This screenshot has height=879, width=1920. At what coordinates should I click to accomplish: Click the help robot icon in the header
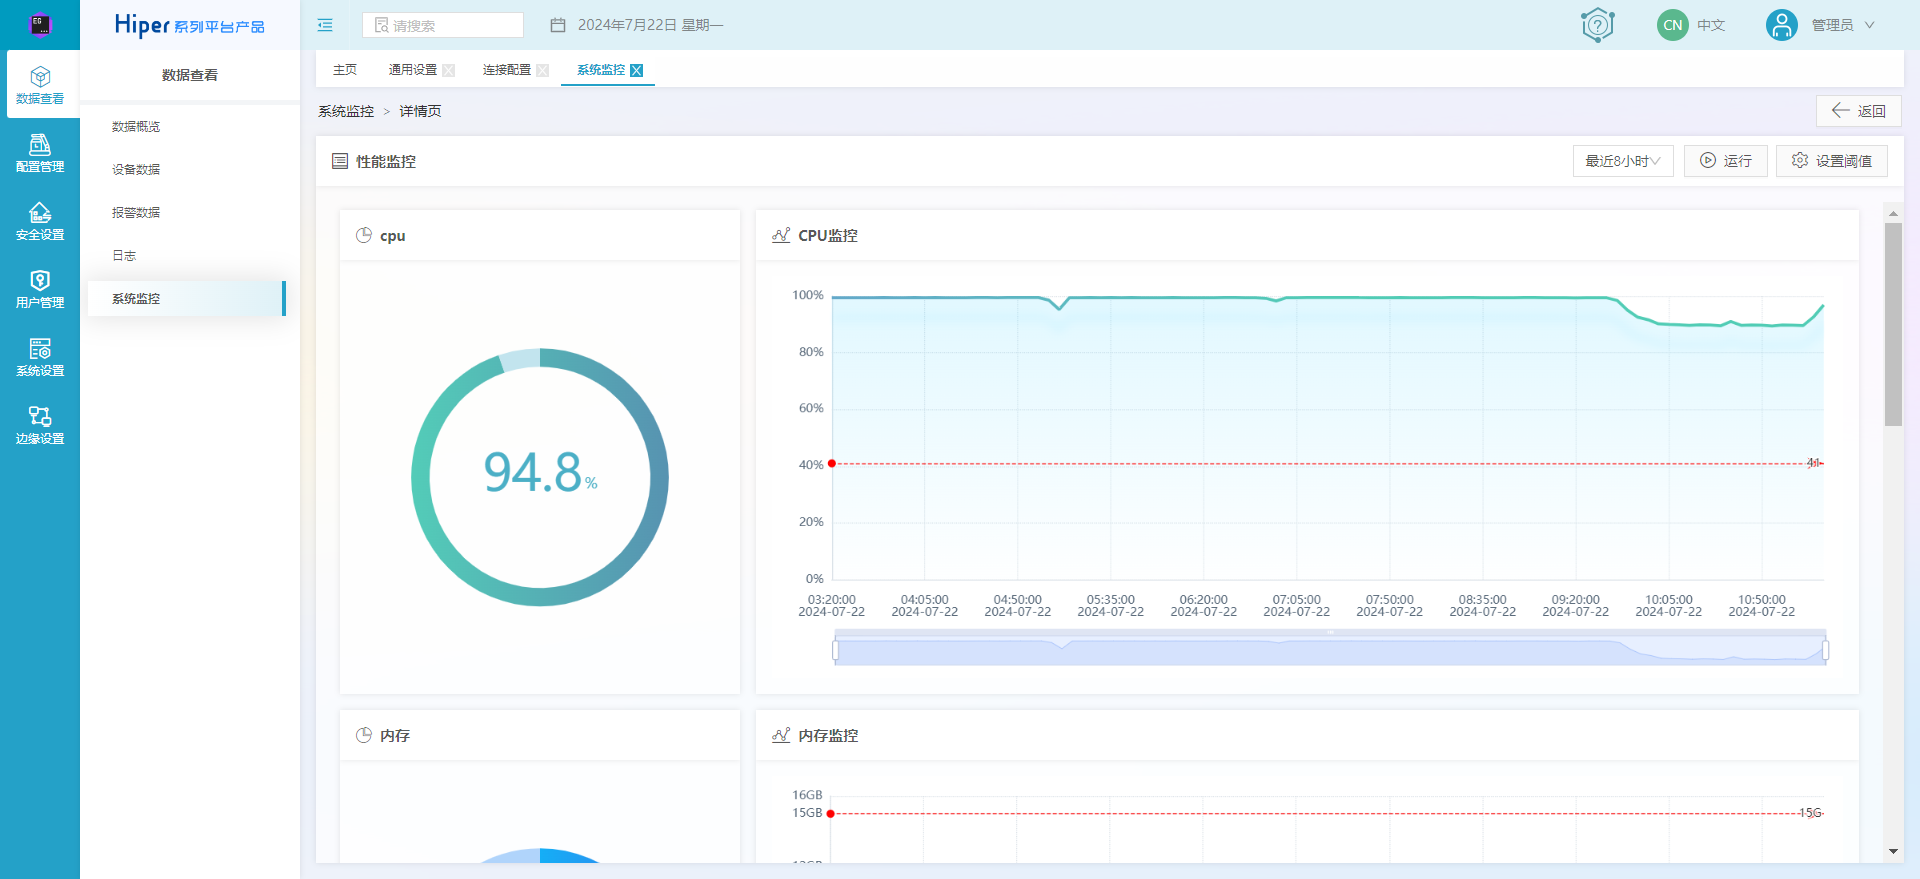1598,25
